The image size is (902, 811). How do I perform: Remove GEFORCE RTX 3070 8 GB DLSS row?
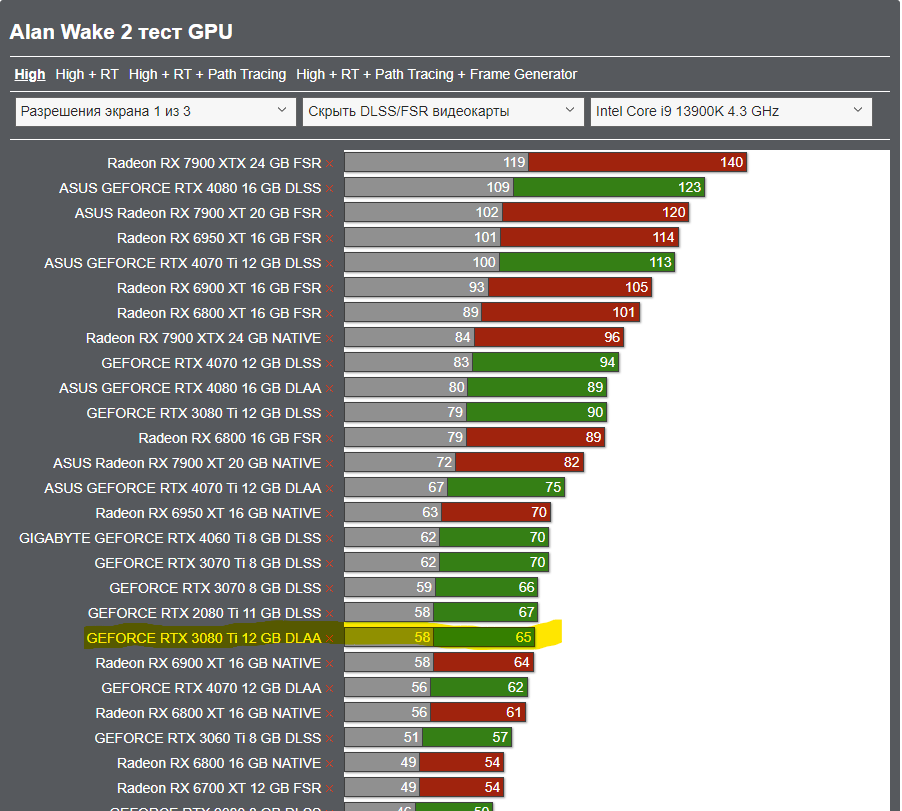pos(330,589)
